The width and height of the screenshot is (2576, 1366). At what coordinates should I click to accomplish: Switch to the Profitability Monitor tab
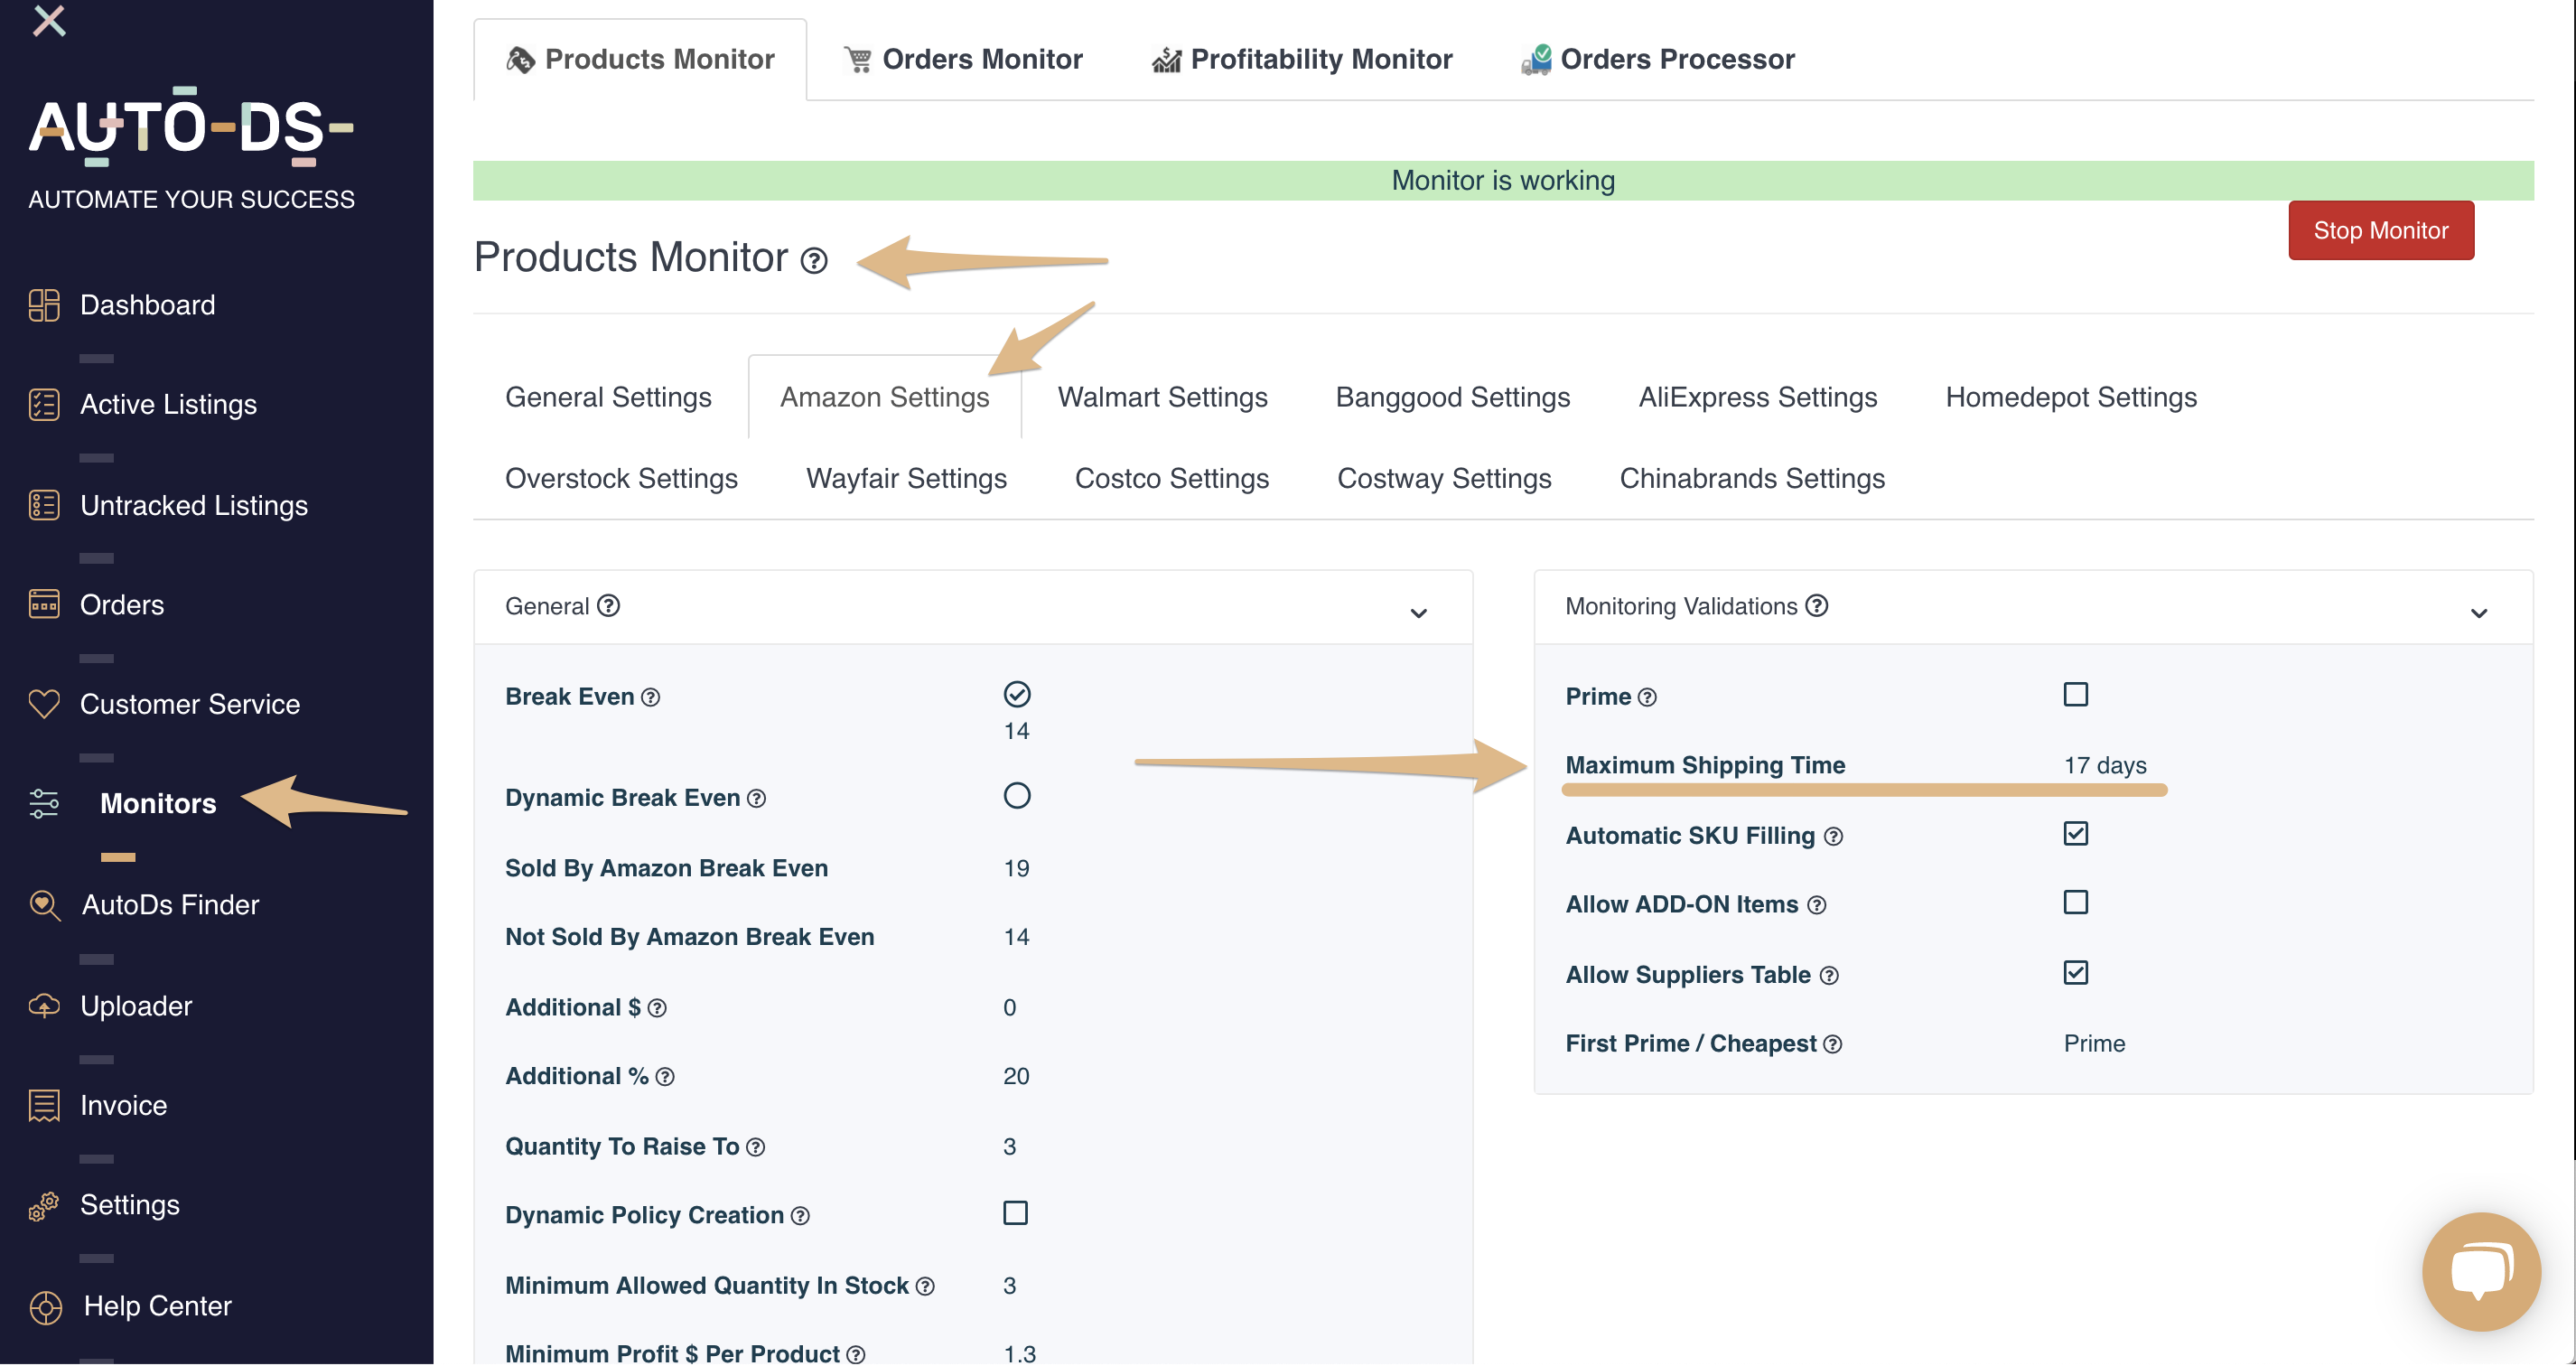click(1302, 59)
